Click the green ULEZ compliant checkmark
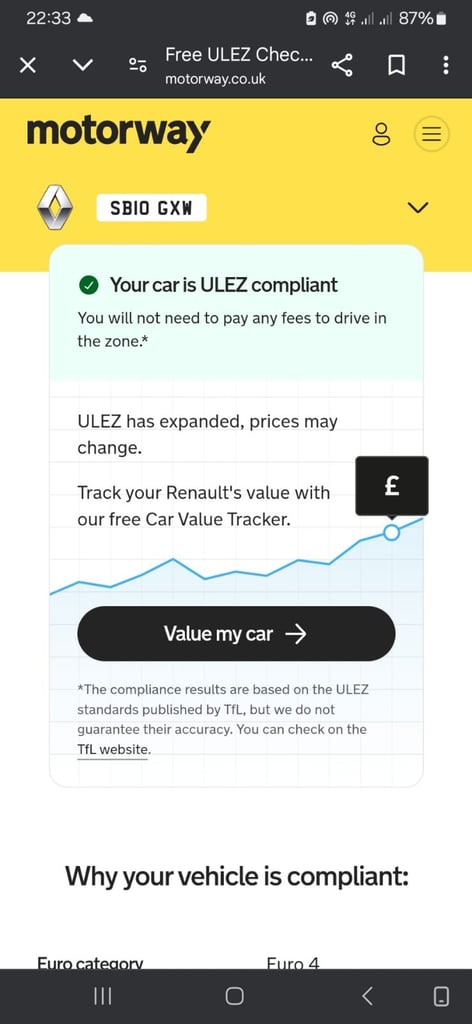 (88, 285)
